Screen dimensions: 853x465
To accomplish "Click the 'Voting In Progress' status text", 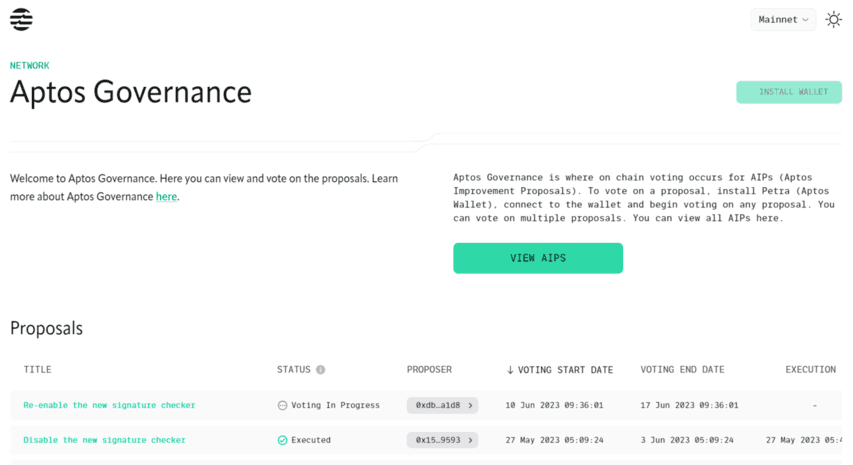I will (335, 405).
